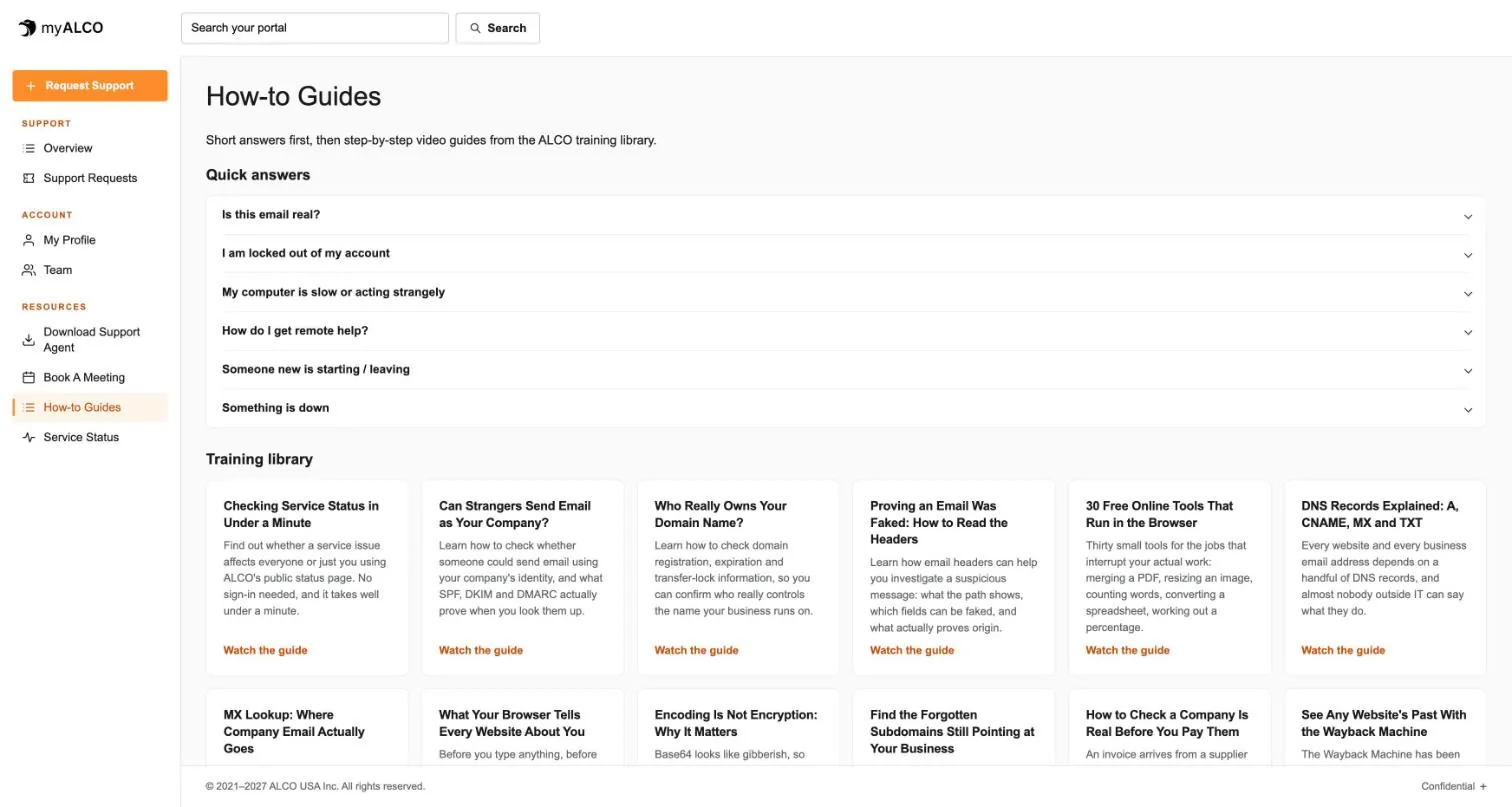Click the Search button
This screenshot has height=807, width=1512.
click(x=498, y=28)
